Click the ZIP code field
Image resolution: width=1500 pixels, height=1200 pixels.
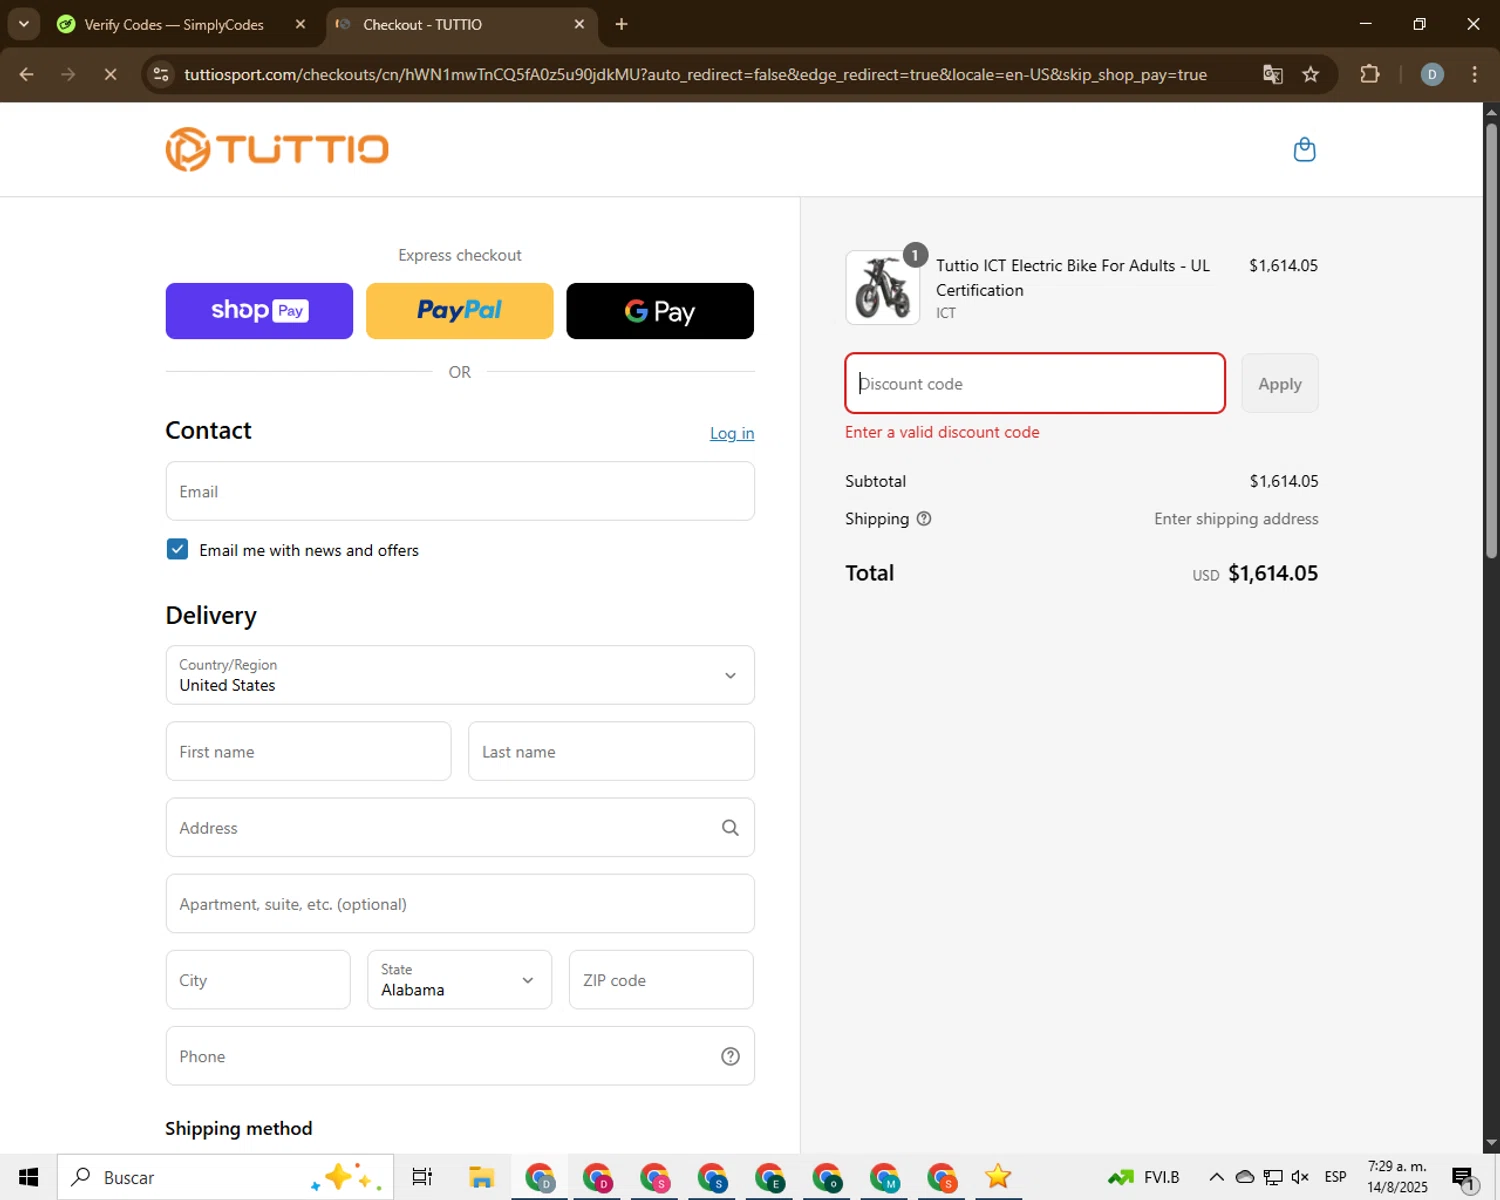(x=661, y=979)
